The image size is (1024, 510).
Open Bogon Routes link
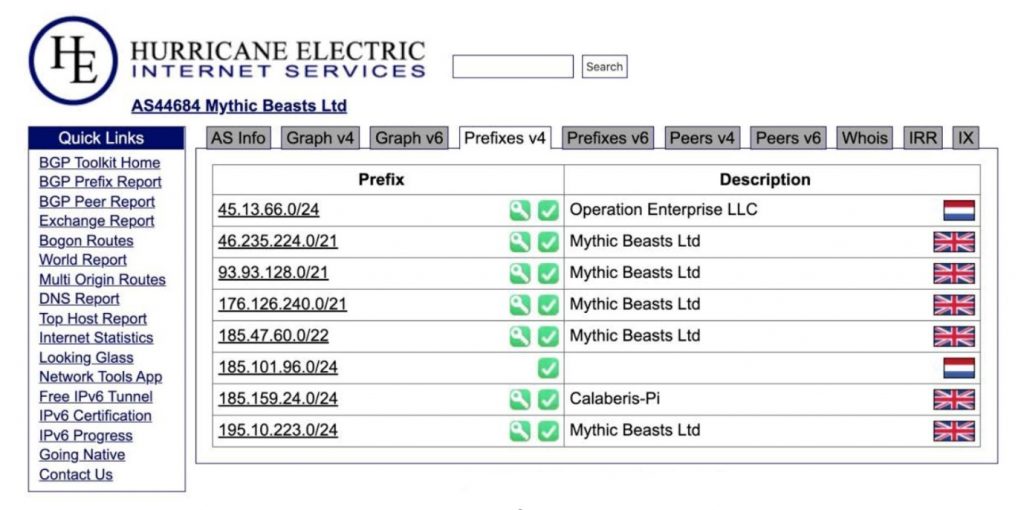pyautogui.click(x=86, y=241)
